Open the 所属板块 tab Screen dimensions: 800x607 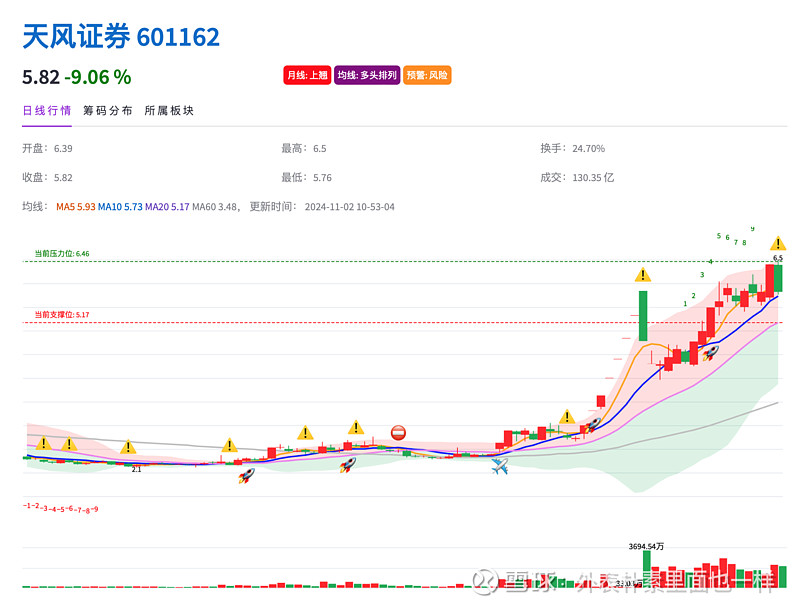tap(169, 111)
